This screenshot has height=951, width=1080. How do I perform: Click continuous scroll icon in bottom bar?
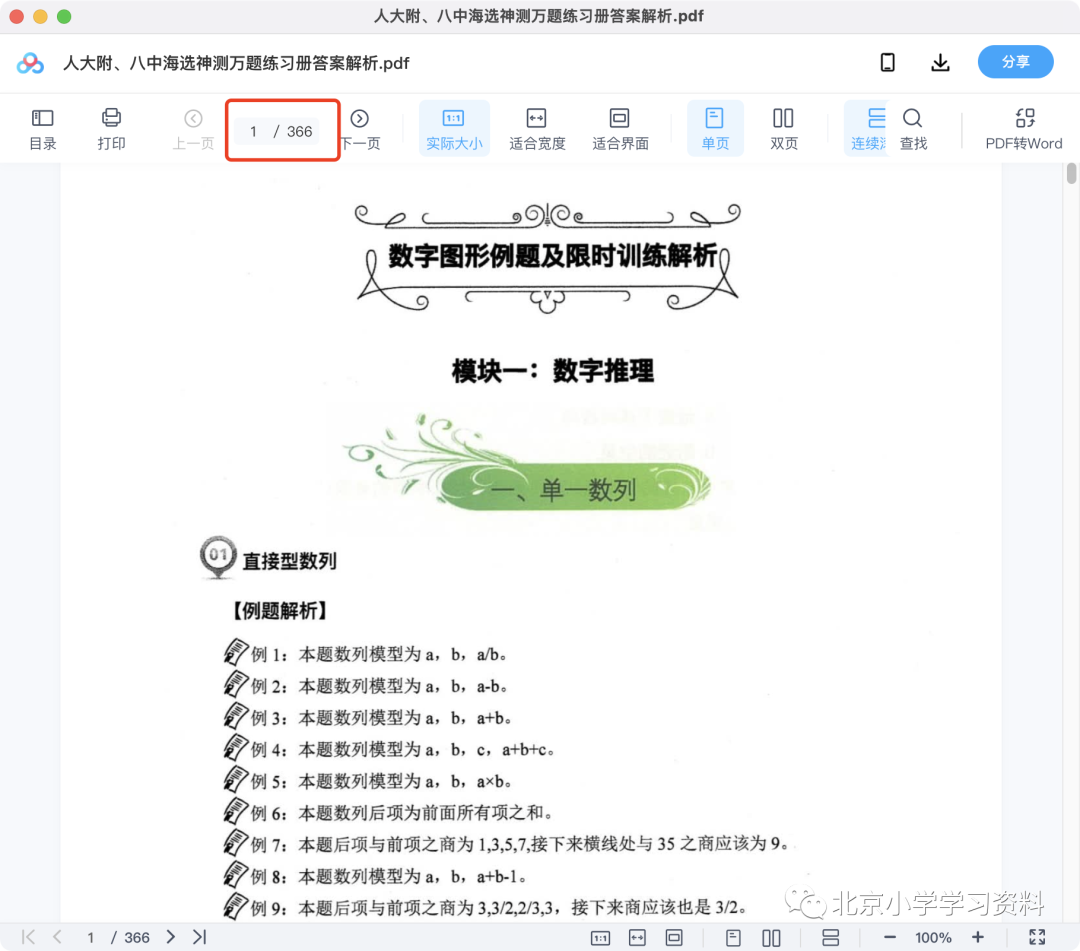[831, 938]
